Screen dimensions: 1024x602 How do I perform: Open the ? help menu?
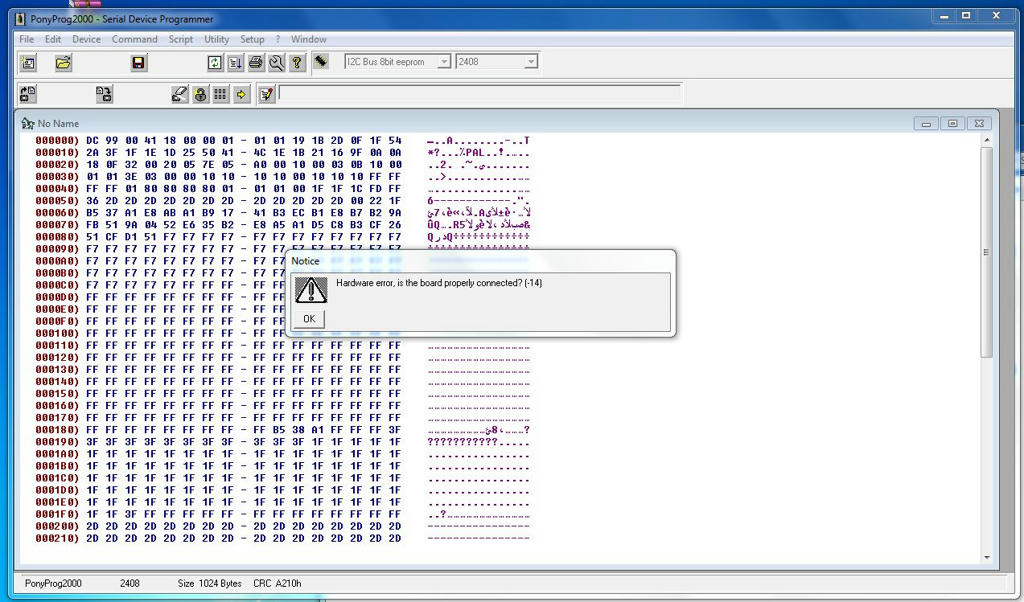point(278,39)
